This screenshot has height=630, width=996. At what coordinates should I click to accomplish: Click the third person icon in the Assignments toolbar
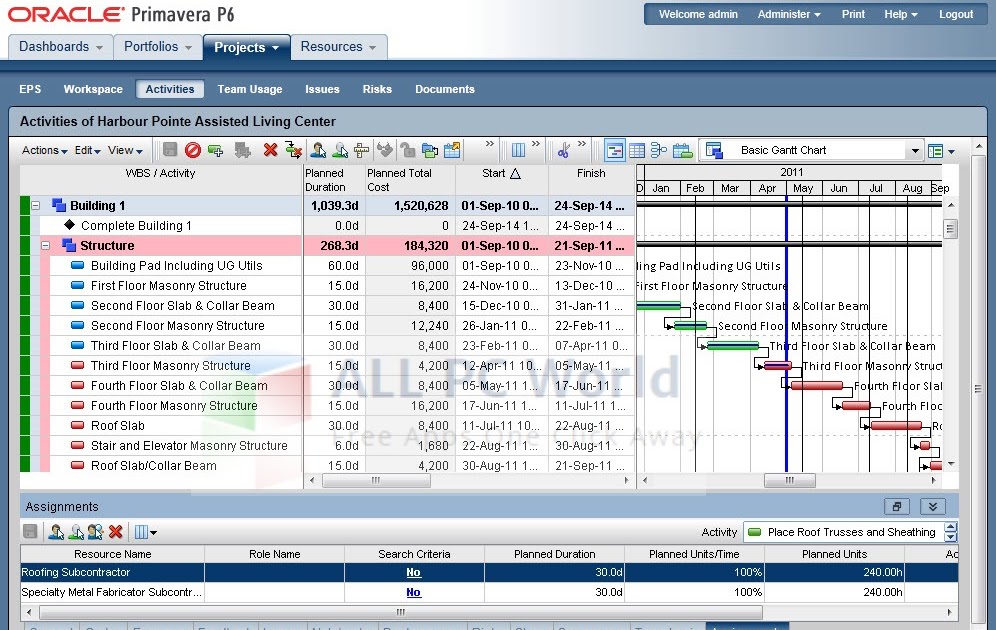[96, 532]
